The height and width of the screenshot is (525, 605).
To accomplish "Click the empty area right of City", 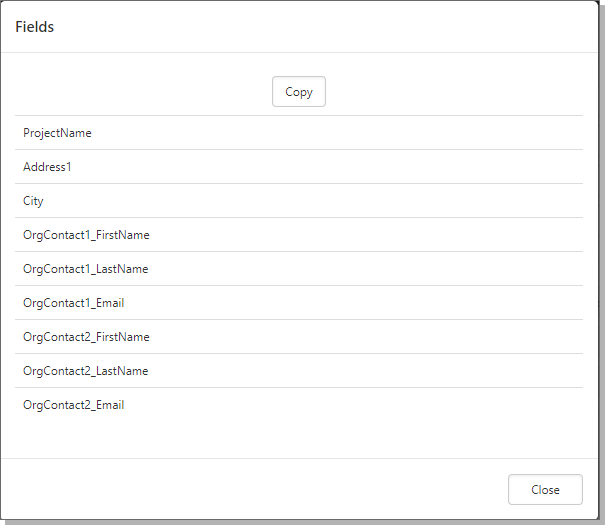I will tap(350, 201).
